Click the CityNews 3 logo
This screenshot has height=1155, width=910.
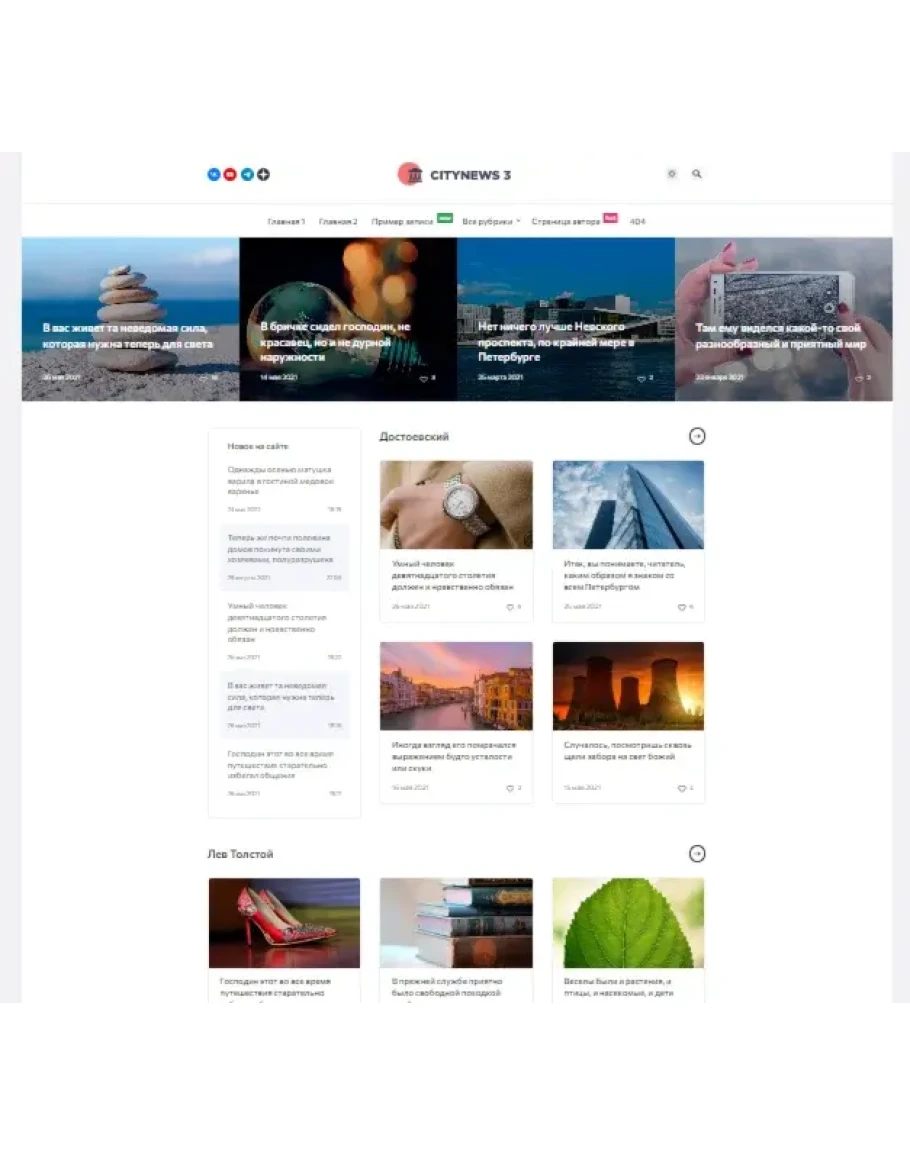[454, 174]
